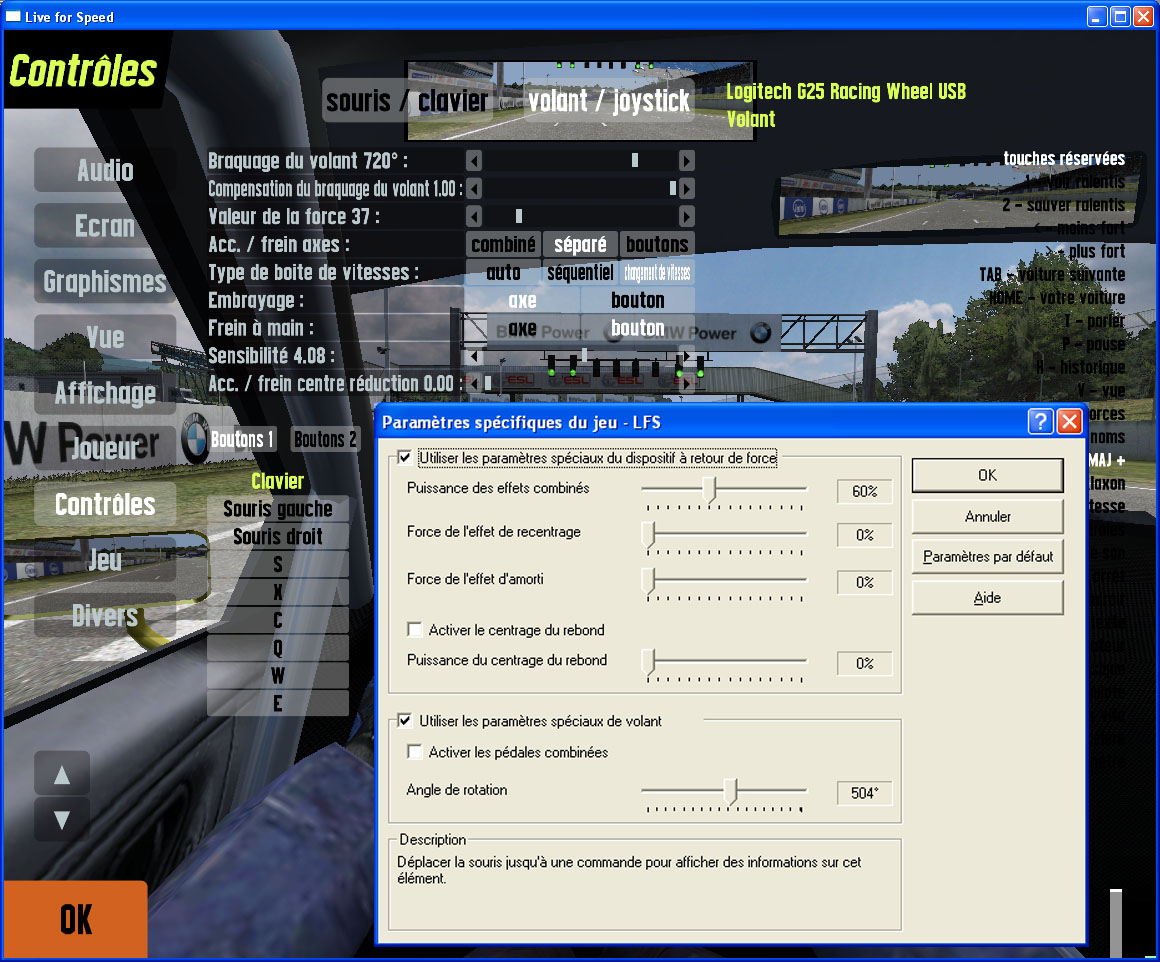Click left arrow of Compensation du braquage
The height and width of the screenshot is (962, 1160).
tap(474, 189)
